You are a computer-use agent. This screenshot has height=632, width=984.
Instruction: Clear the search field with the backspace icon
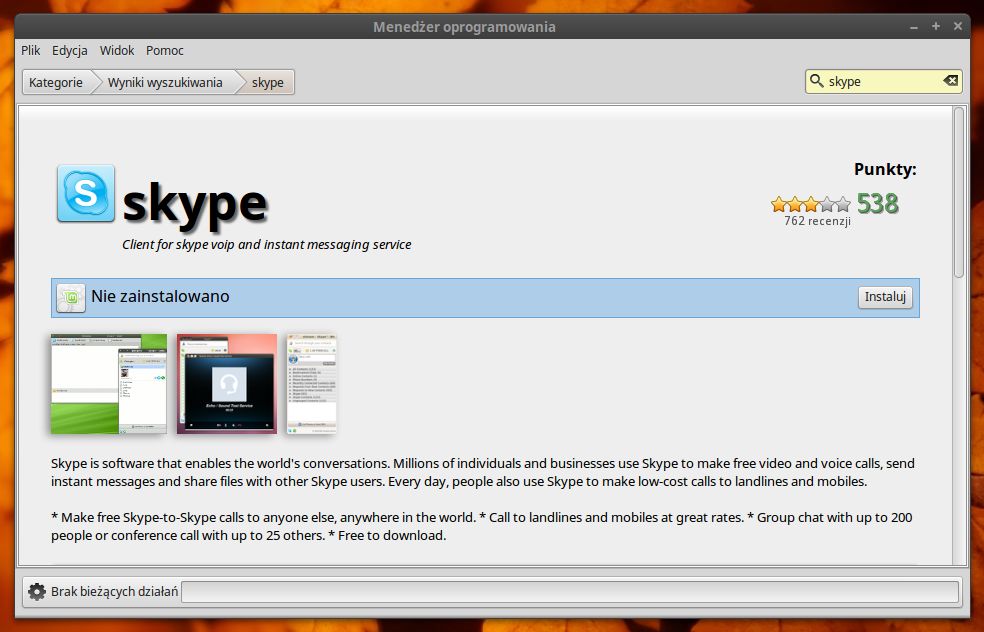tap(950, 81)
